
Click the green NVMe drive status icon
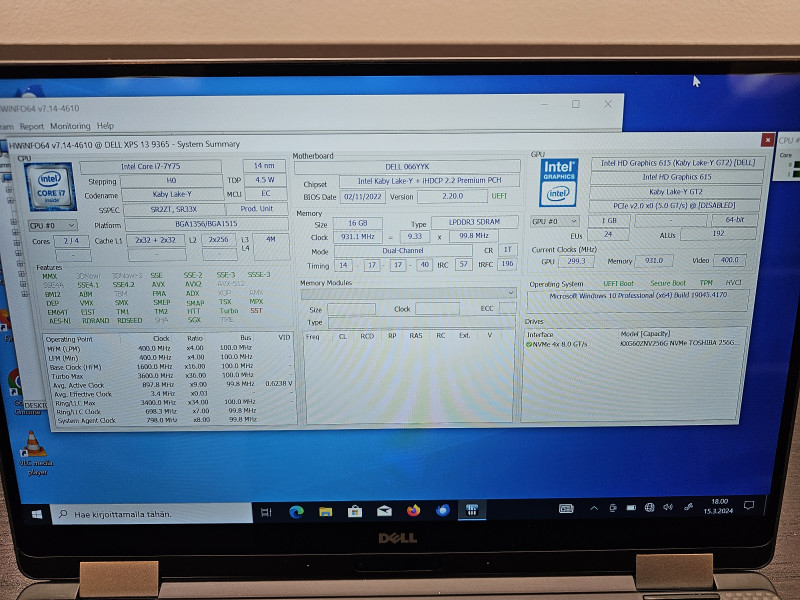coord(529,344)
